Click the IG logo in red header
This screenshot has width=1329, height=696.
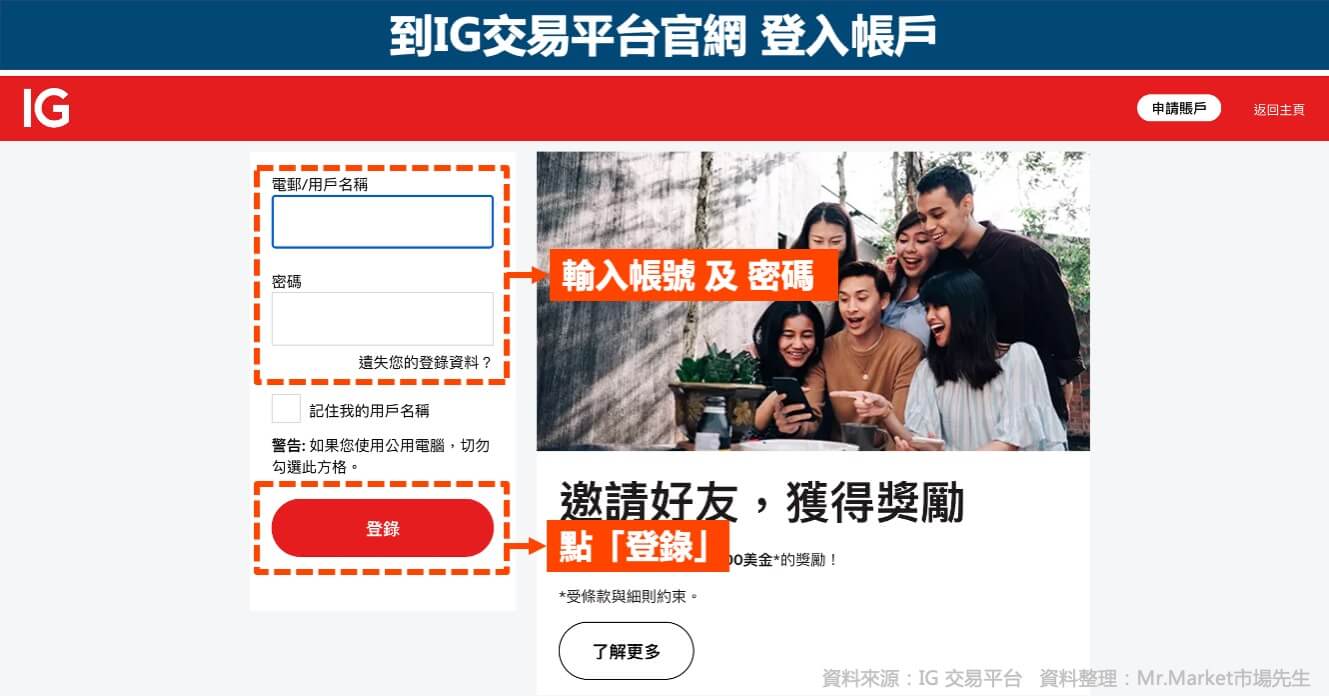click(x=47, y=108)
